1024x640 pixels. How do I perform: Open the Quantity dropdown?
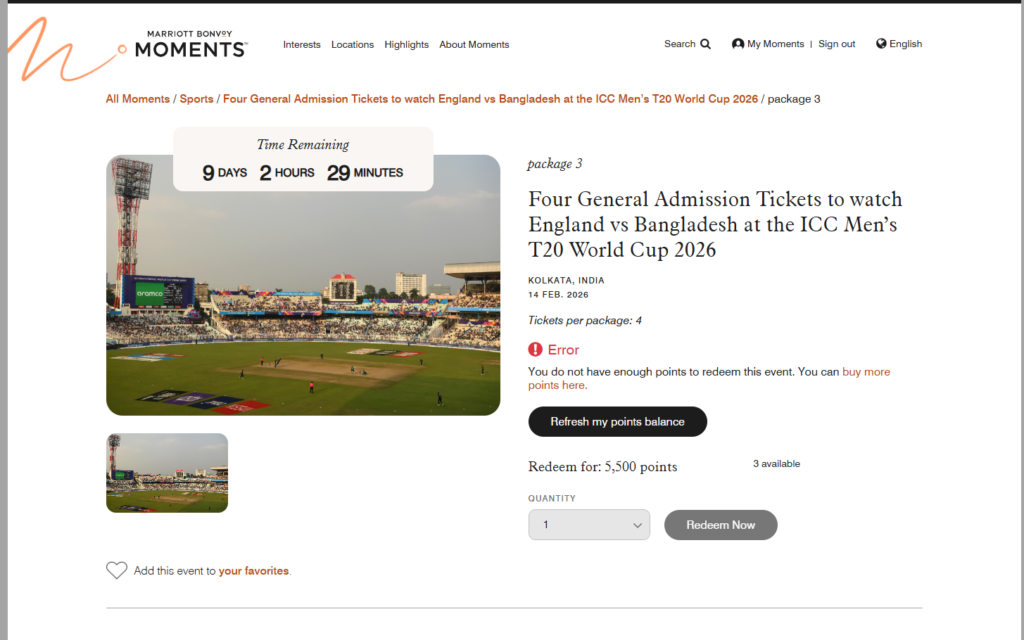click(589, 524)
